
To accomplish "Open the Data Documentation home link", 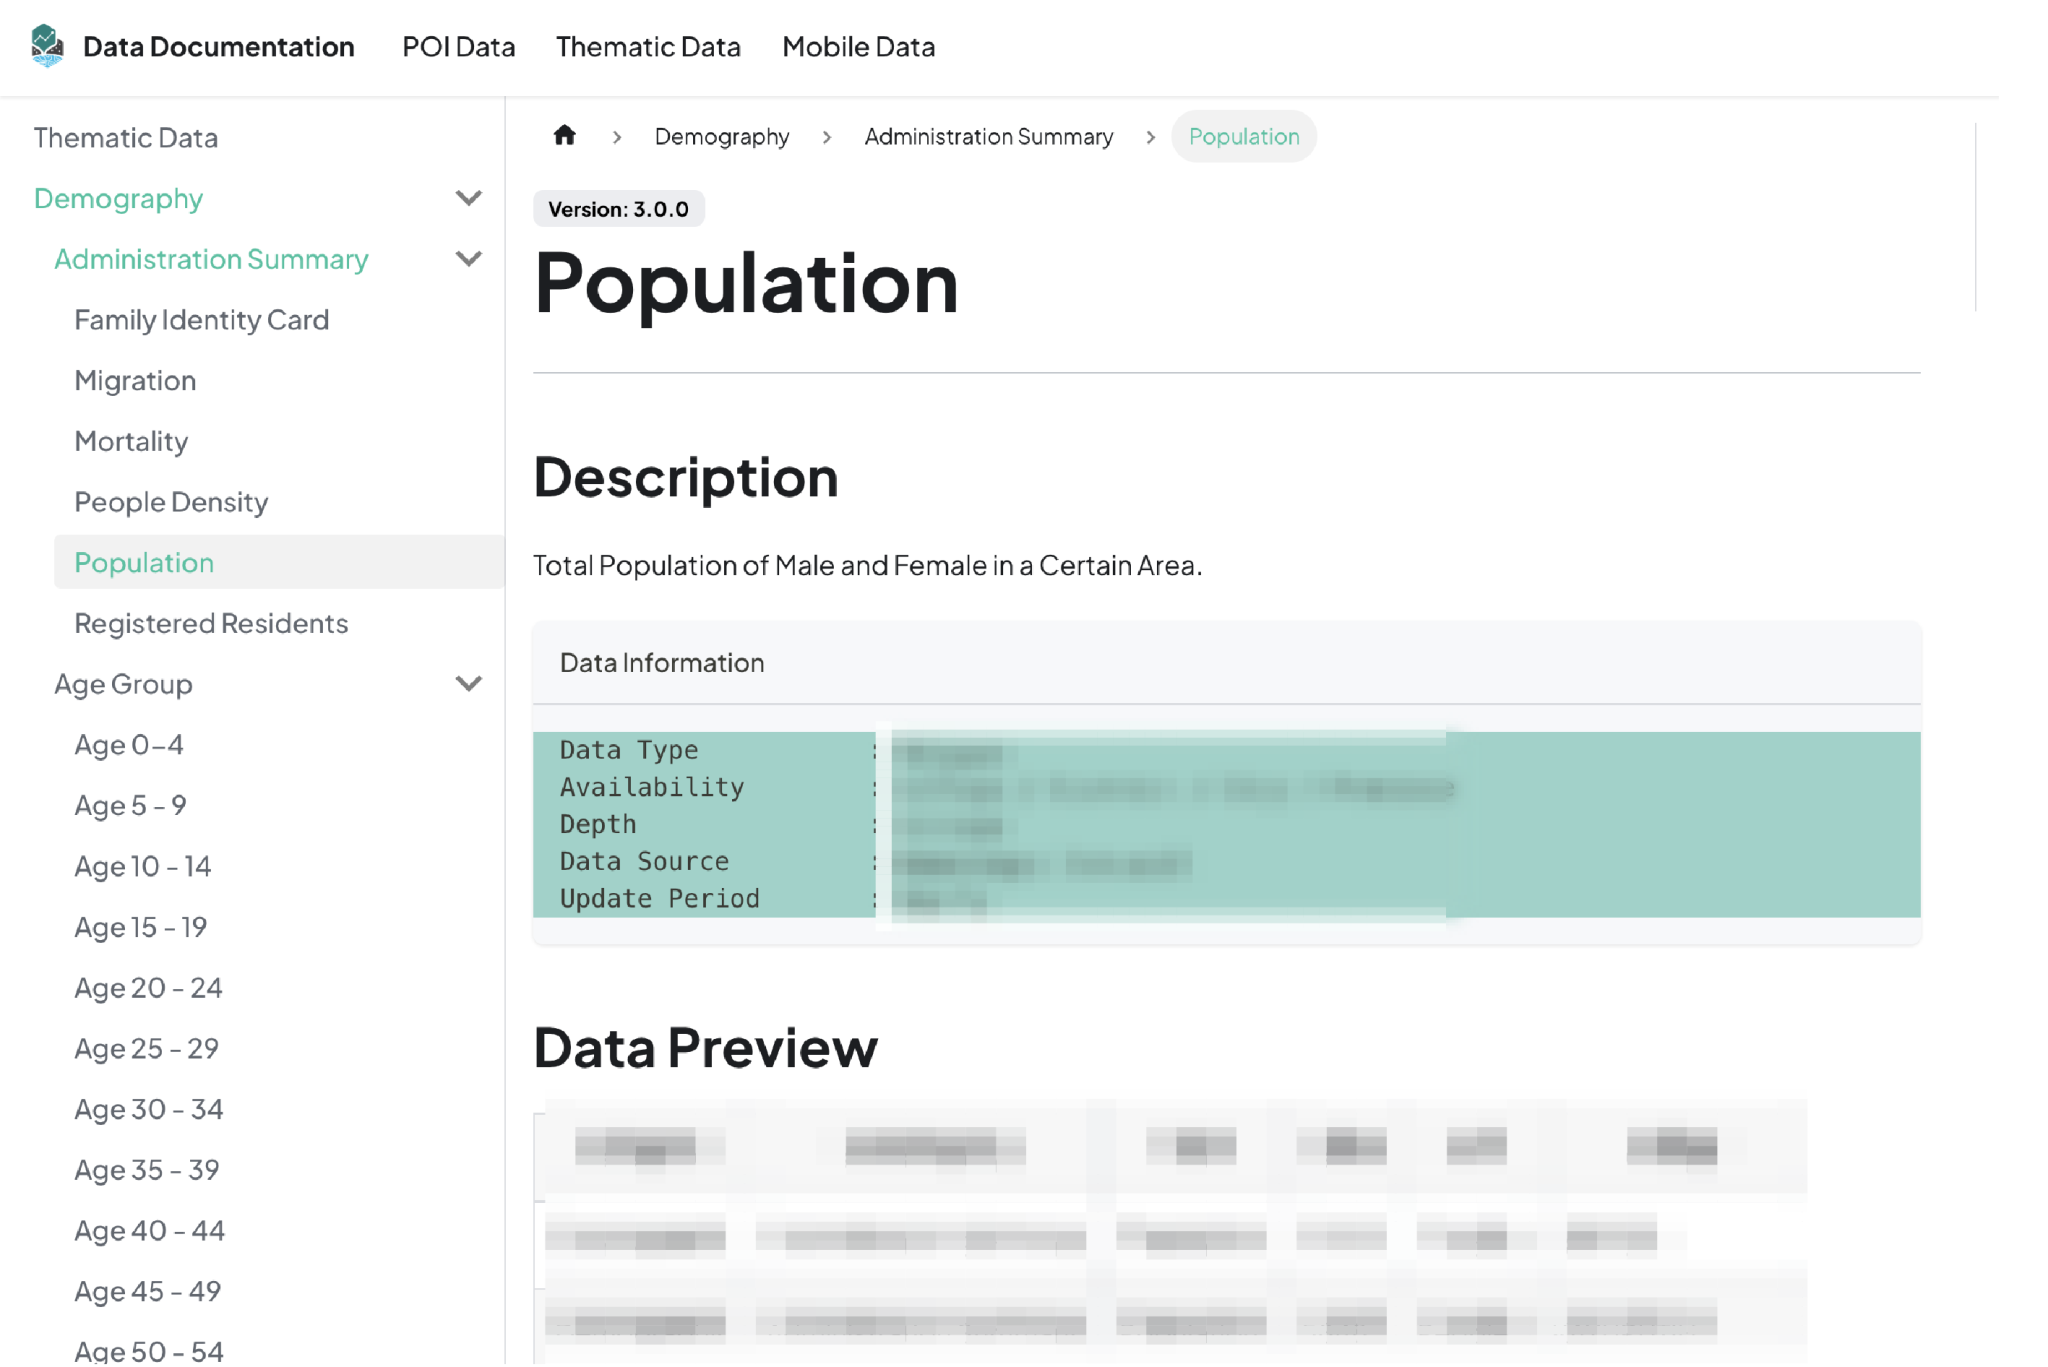I will (x=218, y=47).
